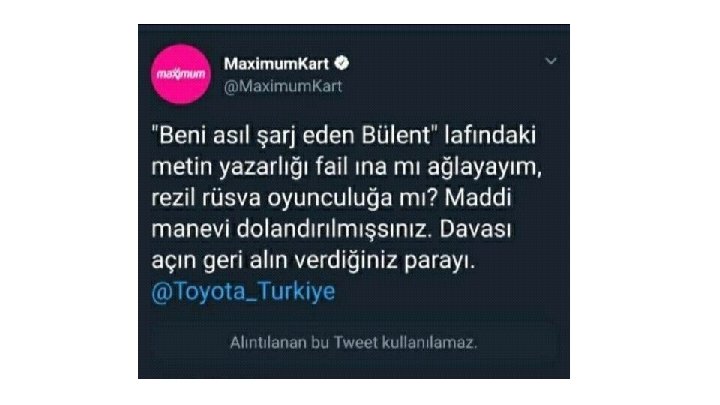Open the @Toyota_Turkiye mention link
Viewport: 720px width, 405px height.
point(243,291)
